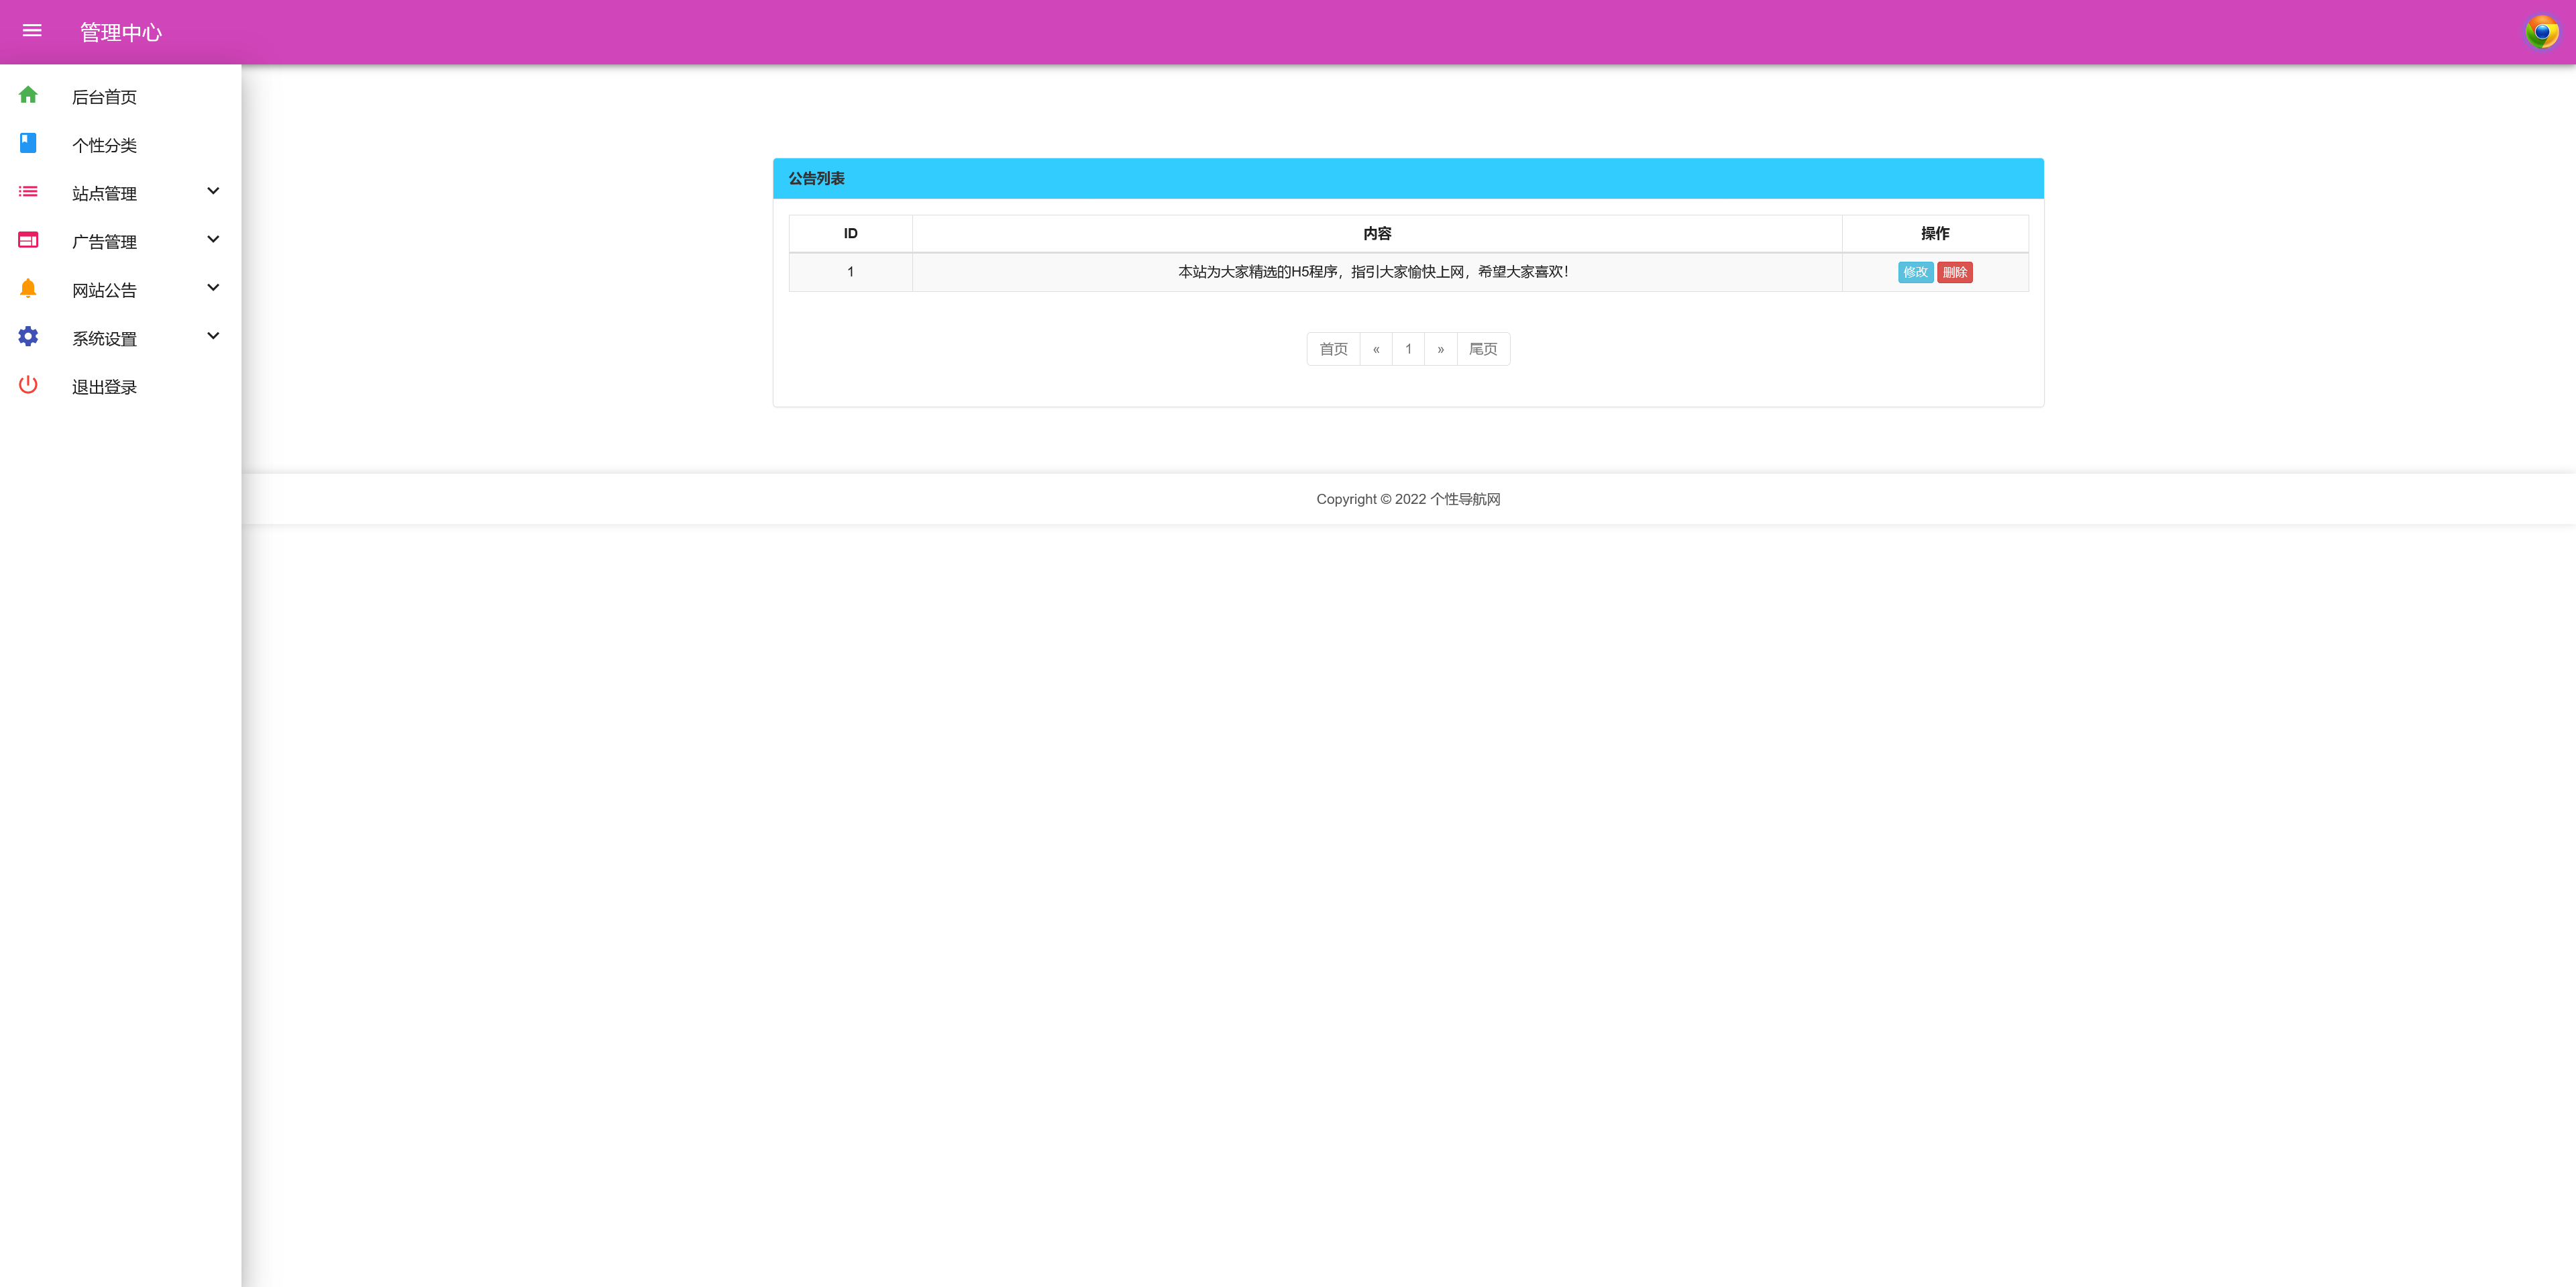This screenshot has width=2576, height=1287.
Task: Go to 尾页 in pagination
Action: 1482,349
